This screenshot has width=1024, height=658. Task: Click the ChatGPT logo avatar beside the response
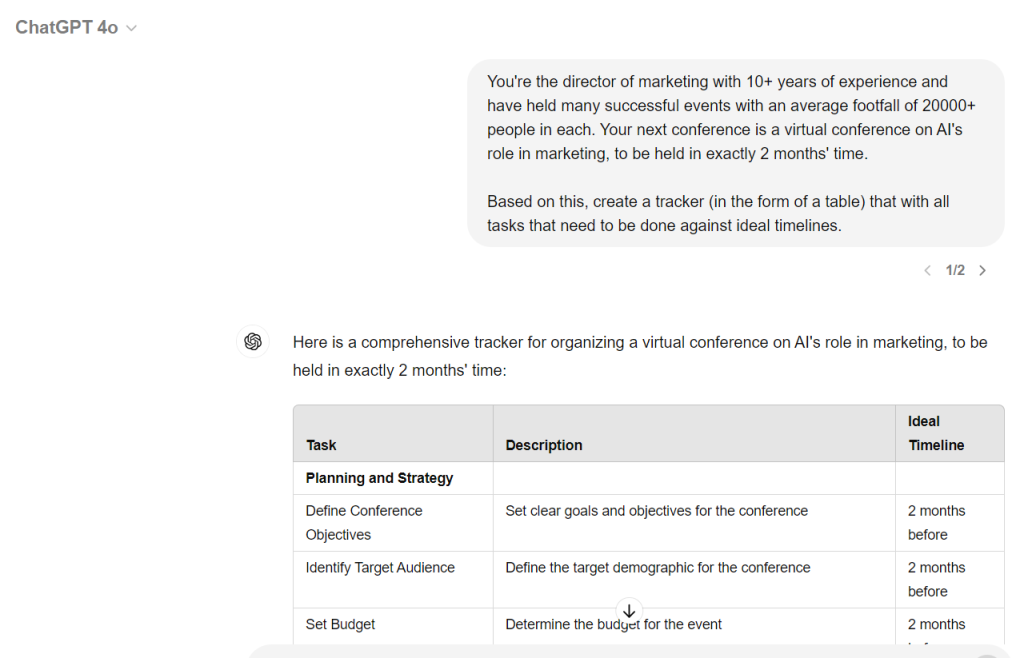[x=253, y=341]
